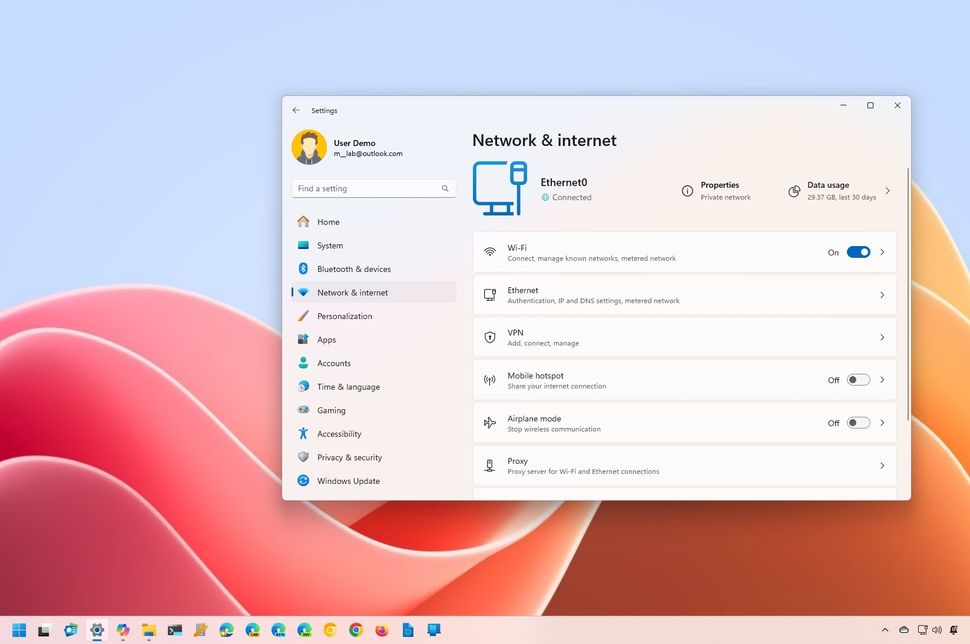Turn on Airplane mode
The image size is (970, 644).
tap(857, 423)
